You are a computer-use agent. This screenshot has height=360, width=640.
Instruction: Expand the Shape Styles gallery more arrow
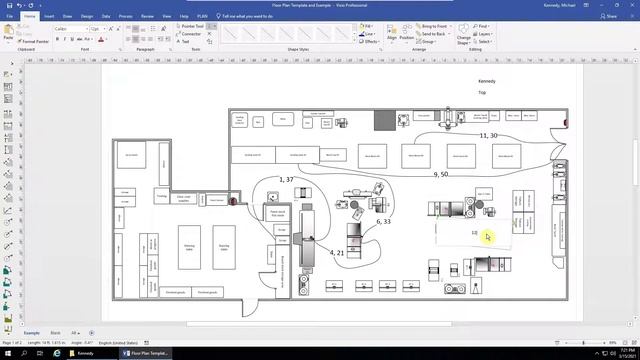click(x=354, y=41)
